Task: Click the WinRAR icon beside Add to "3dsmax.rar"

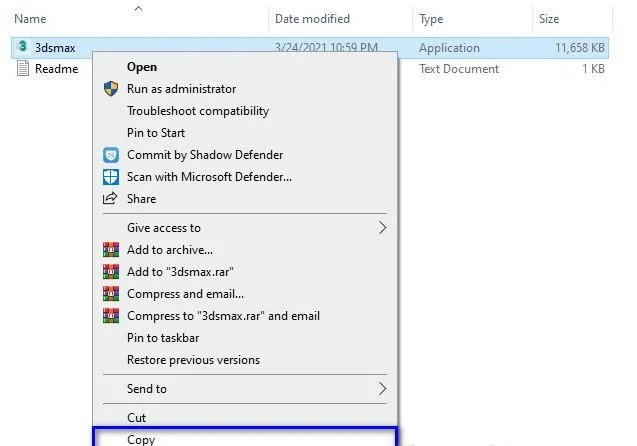Action: click(111, 272)
